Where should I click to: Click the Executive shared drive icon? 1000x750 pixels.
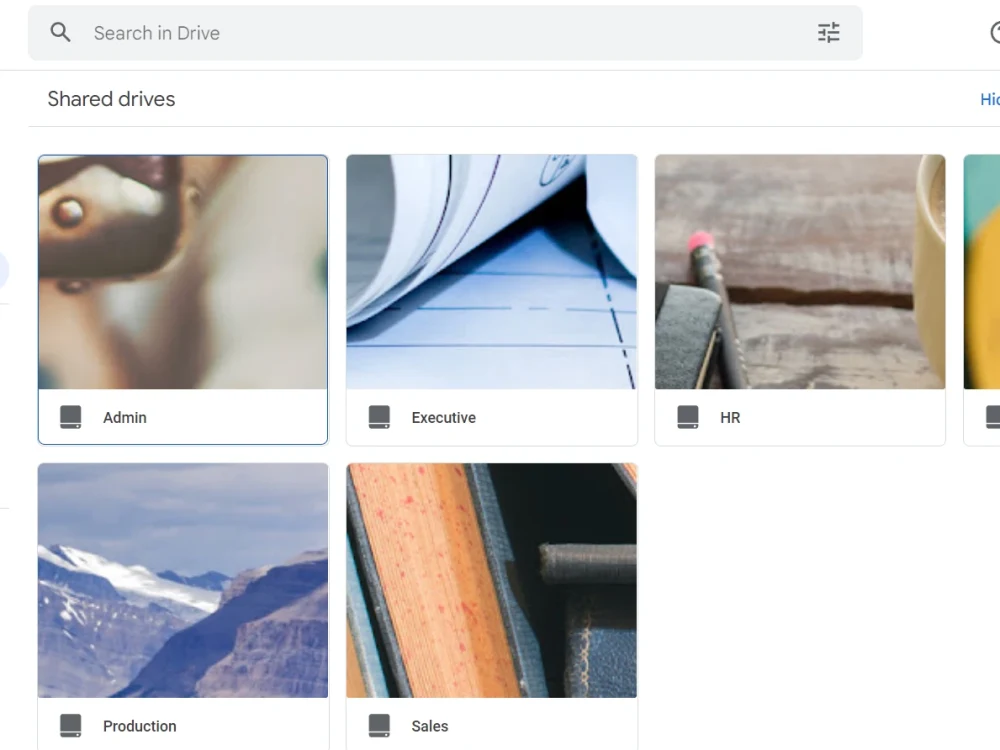pyautogui.click(x=379, y=417)
